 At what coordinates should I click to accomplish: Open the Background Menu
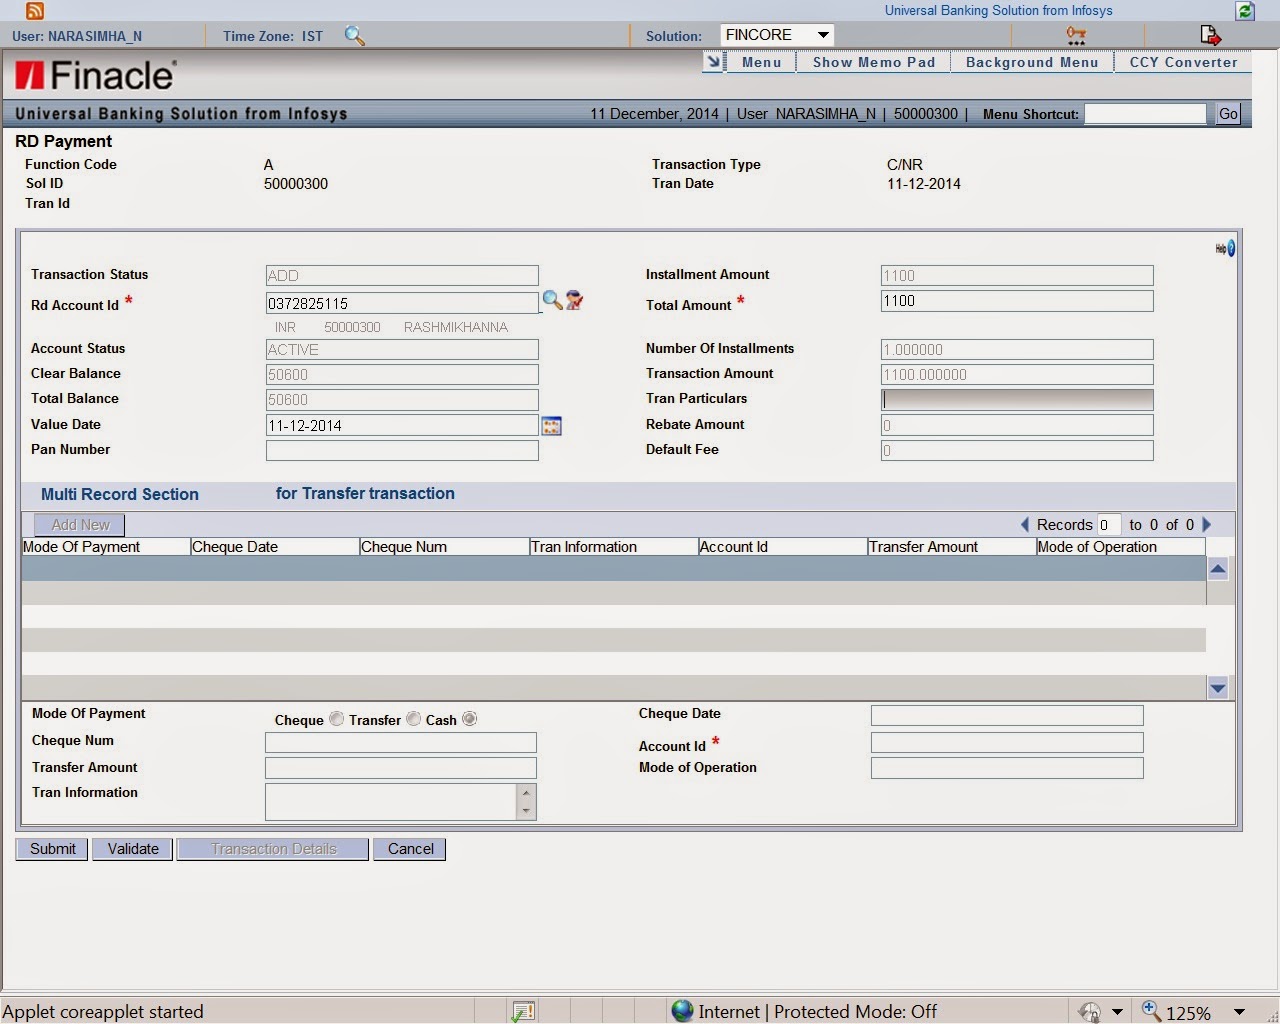point(1032,62)
